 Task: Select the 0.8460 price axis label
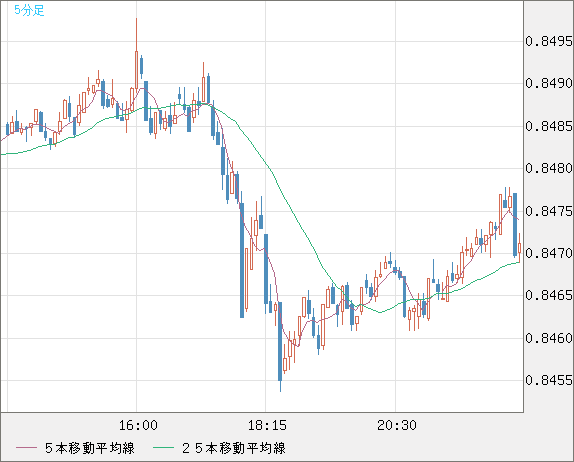(549, 338)
